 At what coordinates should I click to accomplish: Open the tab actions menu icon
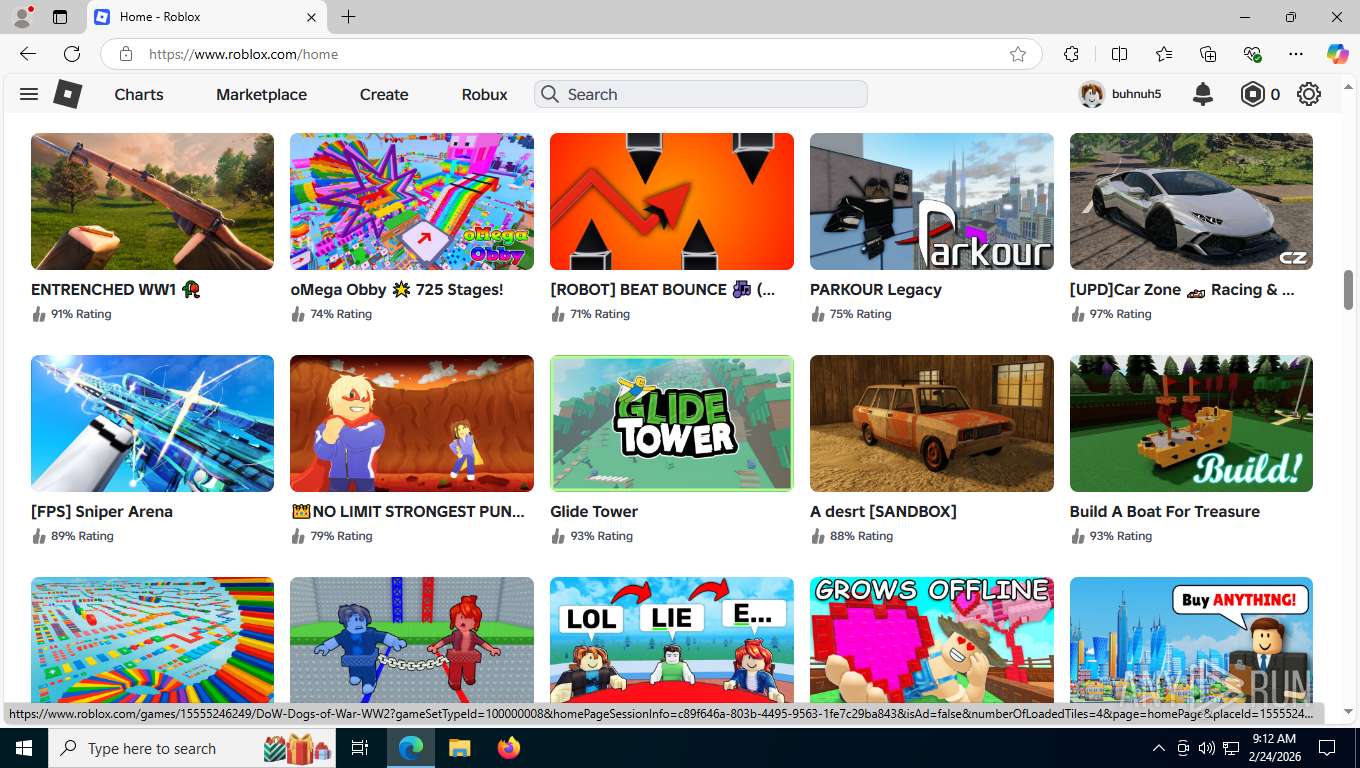[60, 17]
